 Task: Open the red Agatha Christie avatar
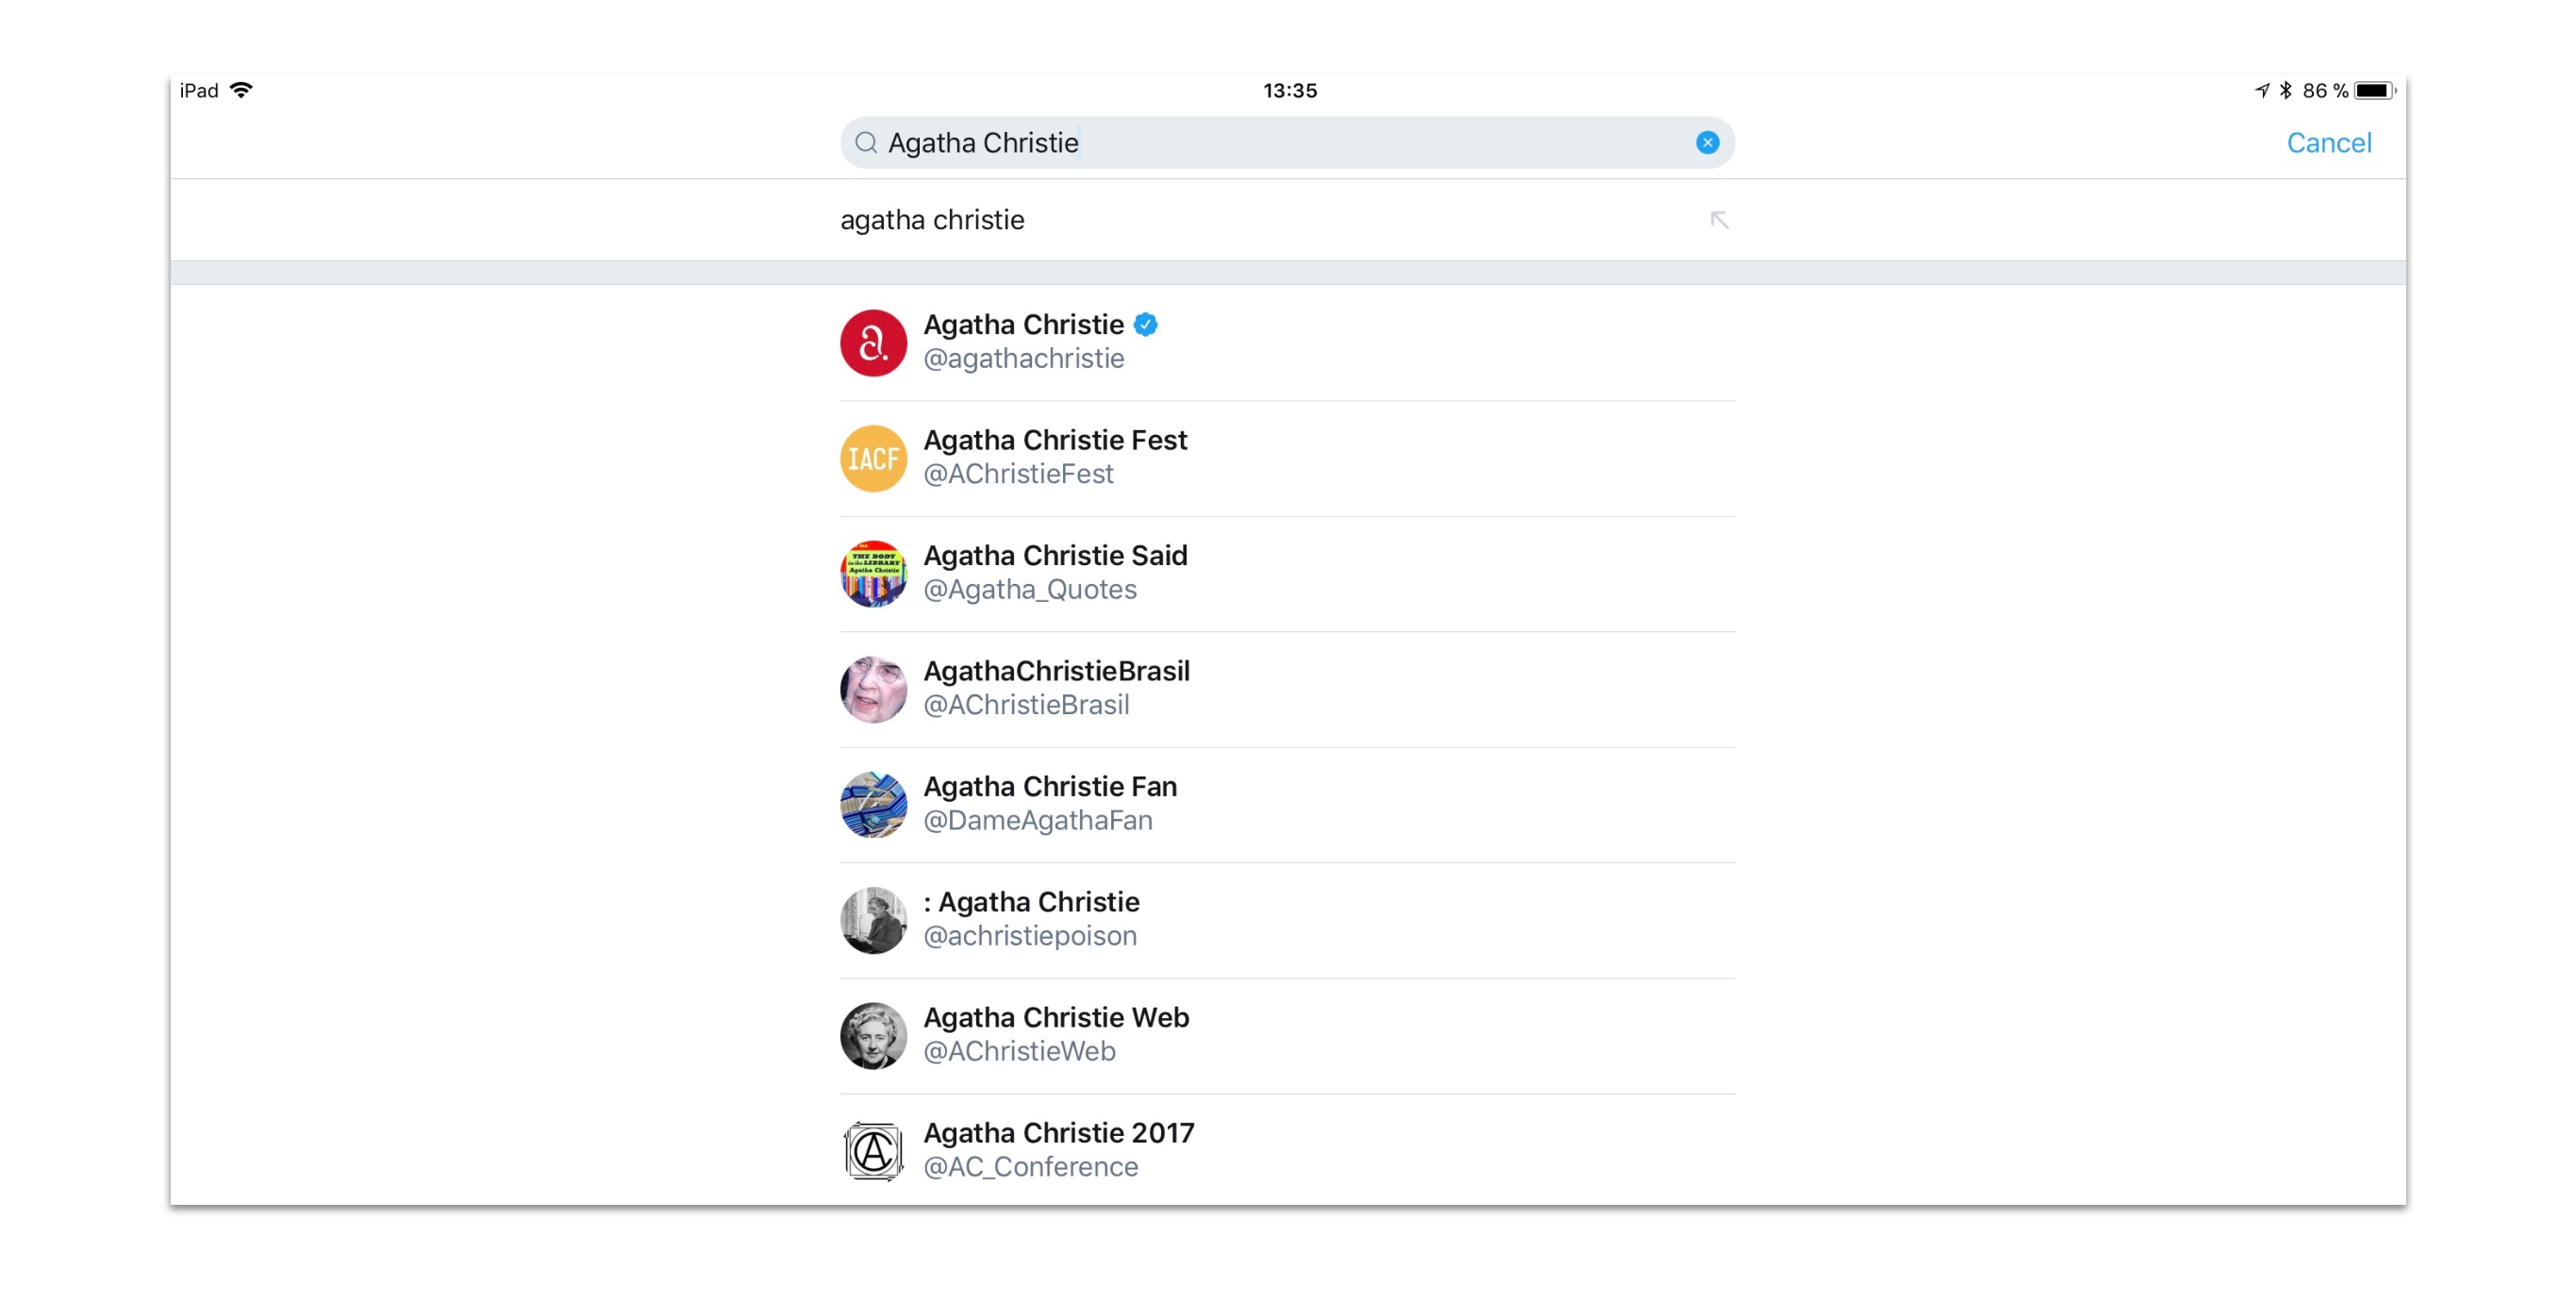[873, 343]
